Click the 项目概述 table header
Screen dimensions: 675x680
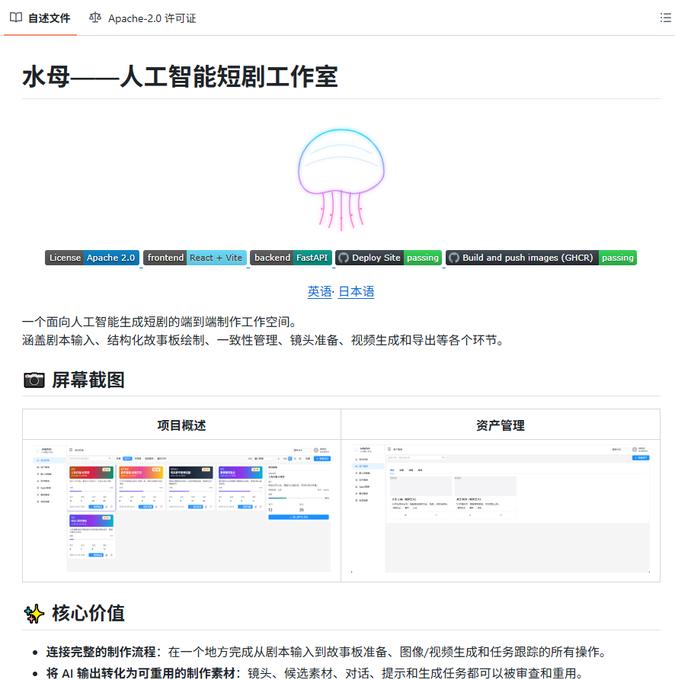182,425
